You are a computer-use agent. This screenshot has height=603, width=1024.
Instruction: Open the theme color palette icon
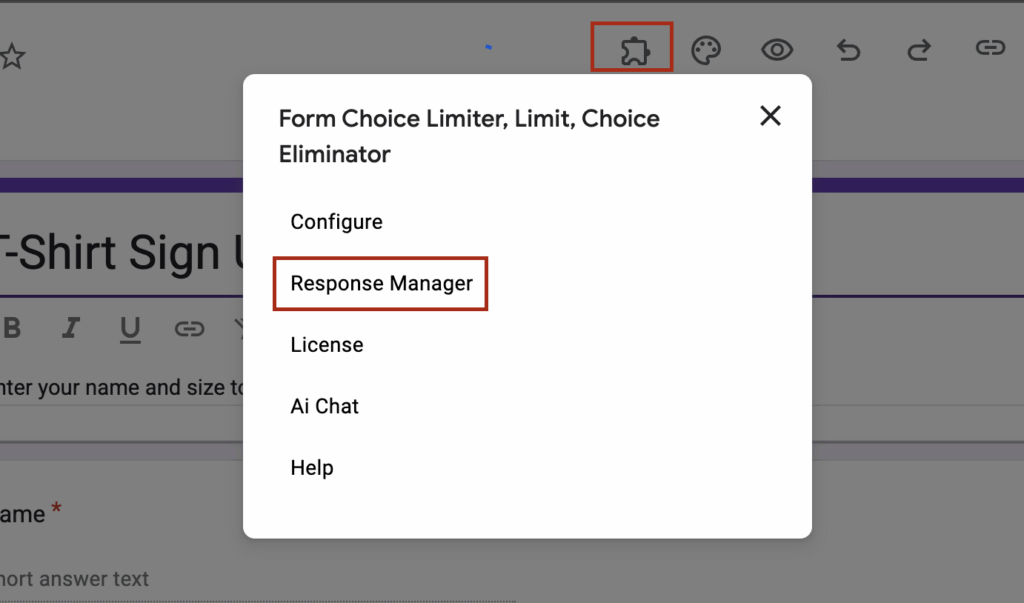click(707, 50)
